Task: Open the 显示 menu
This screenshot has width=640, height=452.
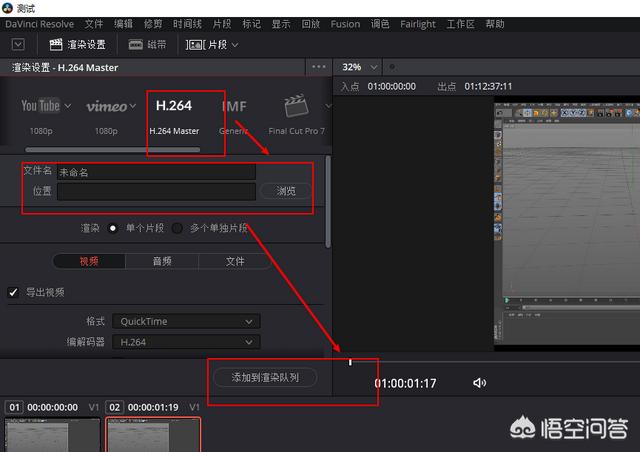Action: 281,24
